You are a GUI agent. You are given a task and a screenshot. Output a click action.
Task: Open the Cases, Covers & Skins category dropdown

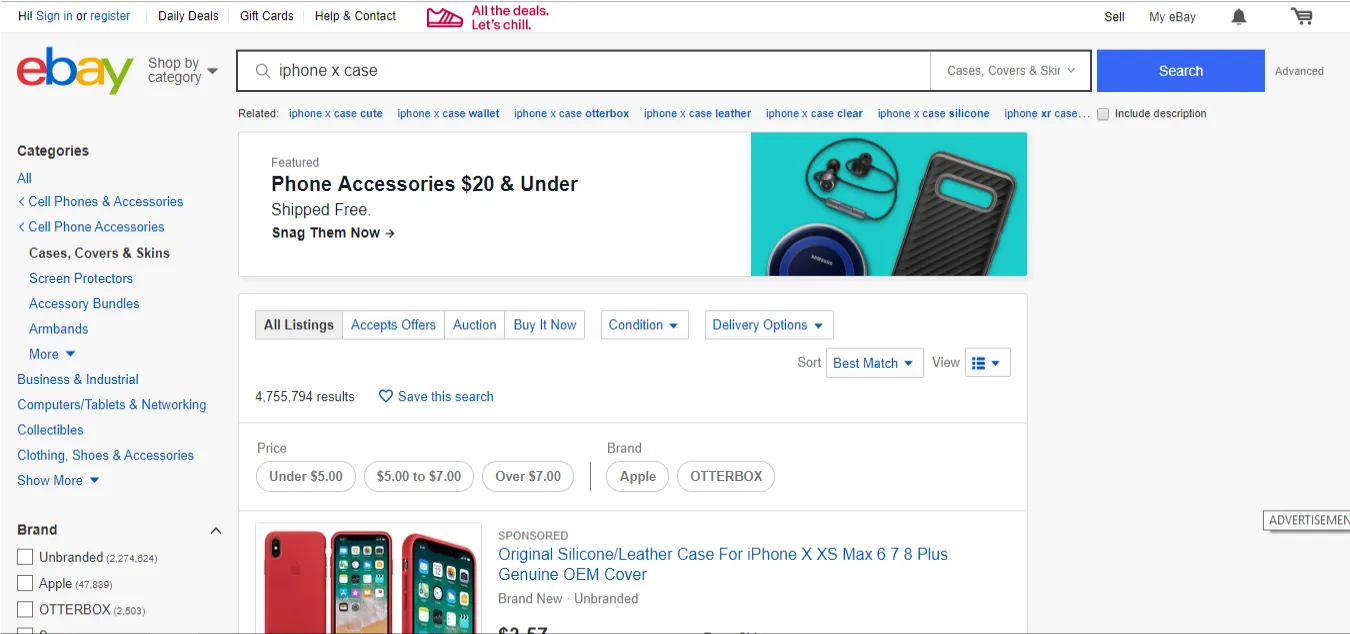click(x=1010, y=70)
